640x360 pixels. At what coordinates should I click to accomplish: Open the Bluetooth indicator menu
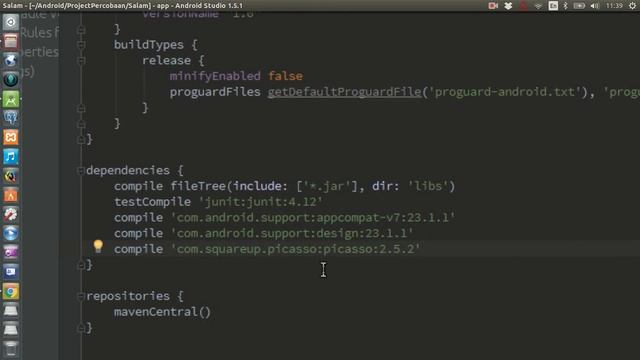566,6
